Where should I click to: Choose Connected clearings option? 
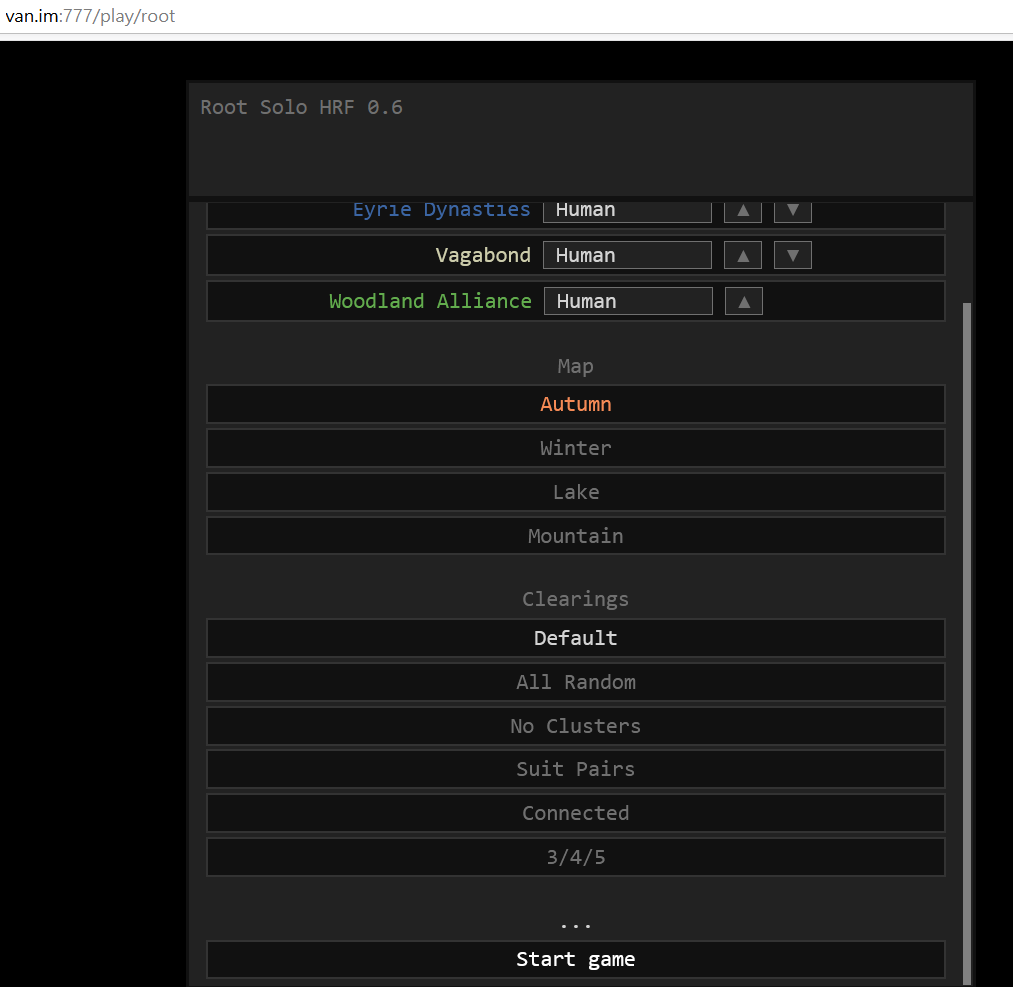coord(576,813)
